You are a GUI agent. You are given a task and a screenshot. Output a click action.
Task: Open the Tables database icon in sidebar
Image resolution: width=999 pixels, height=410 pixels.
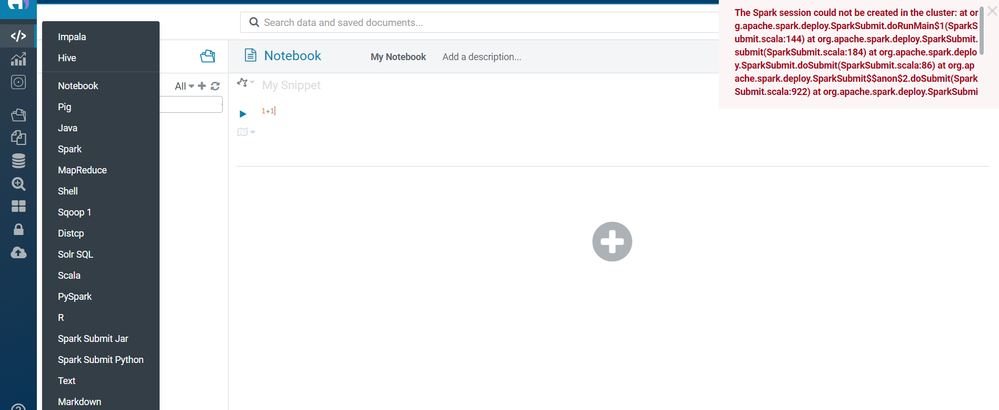(x=18, y=161)
